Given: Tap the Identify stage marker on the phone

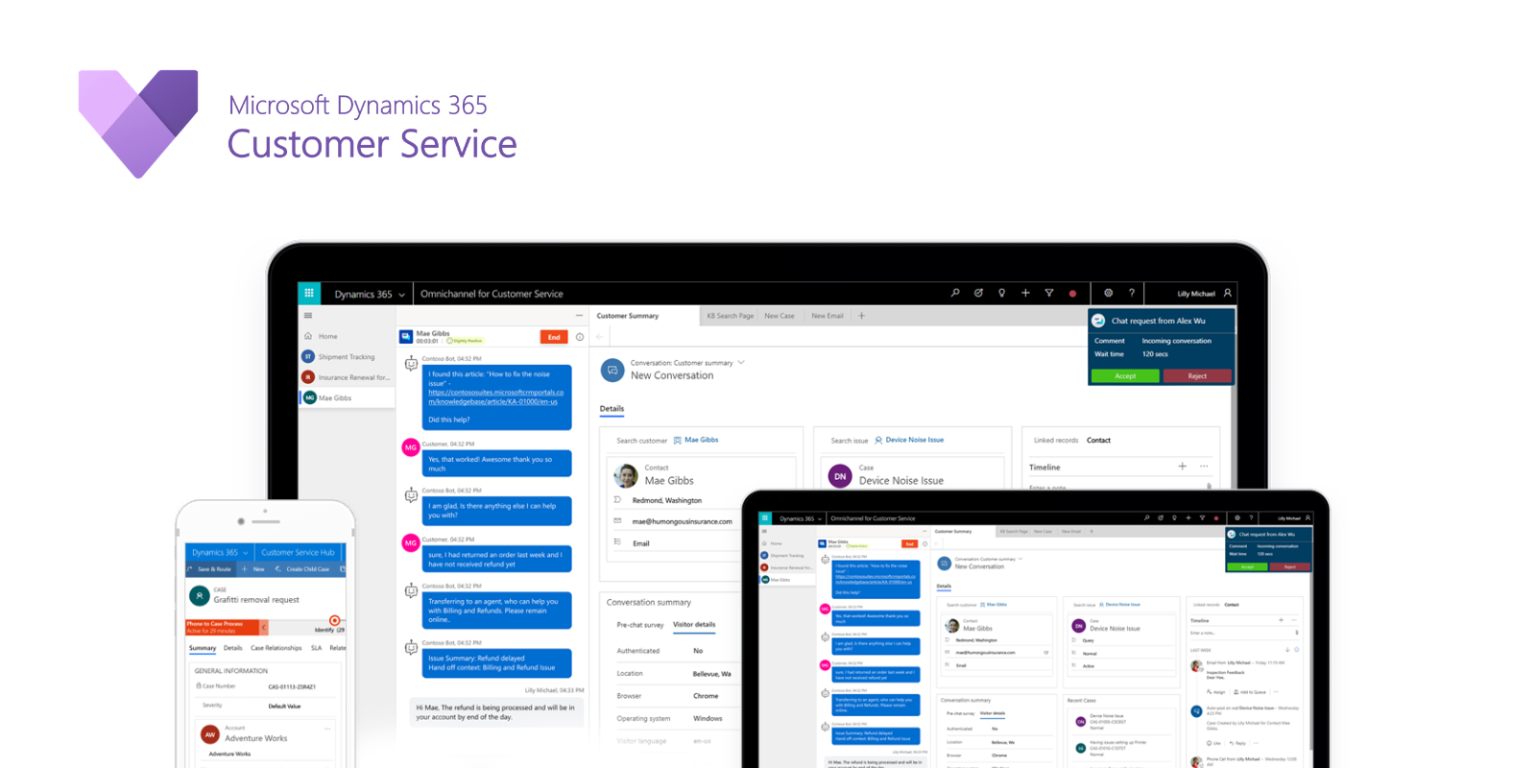Looking at the screenshot, I should click(x=335, y=620).
